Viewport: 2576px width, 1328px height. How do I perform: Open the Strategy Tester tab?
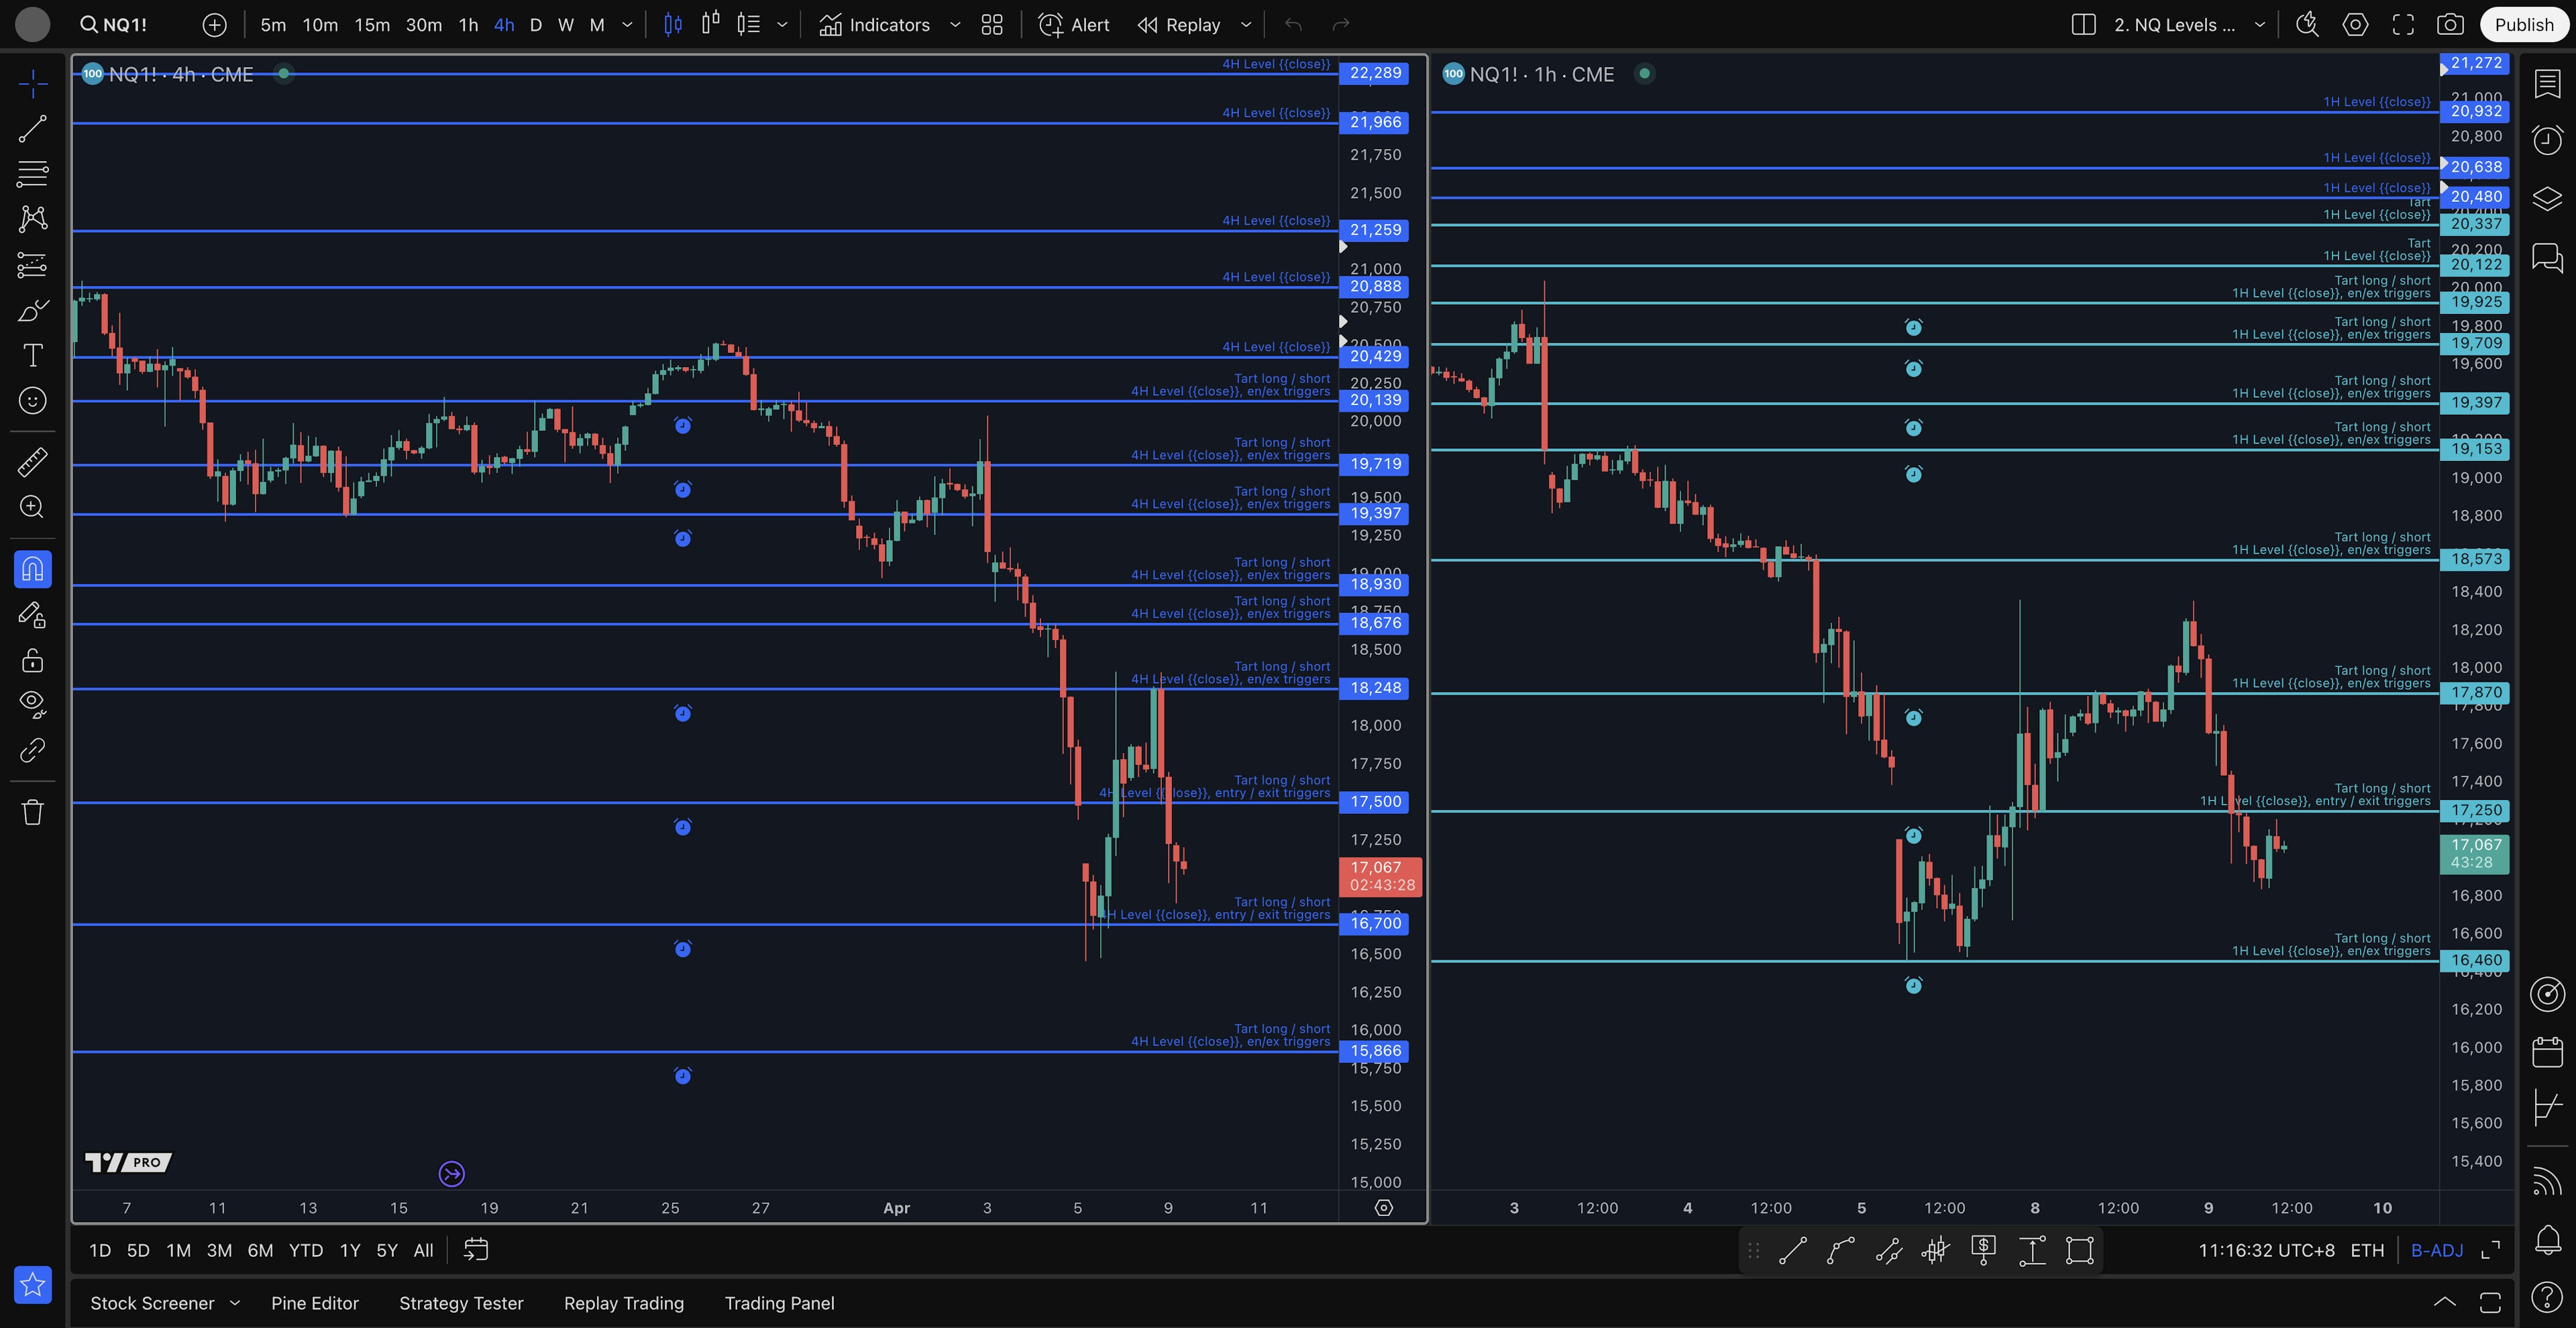pyautogui.click(x=461, y=1303)
